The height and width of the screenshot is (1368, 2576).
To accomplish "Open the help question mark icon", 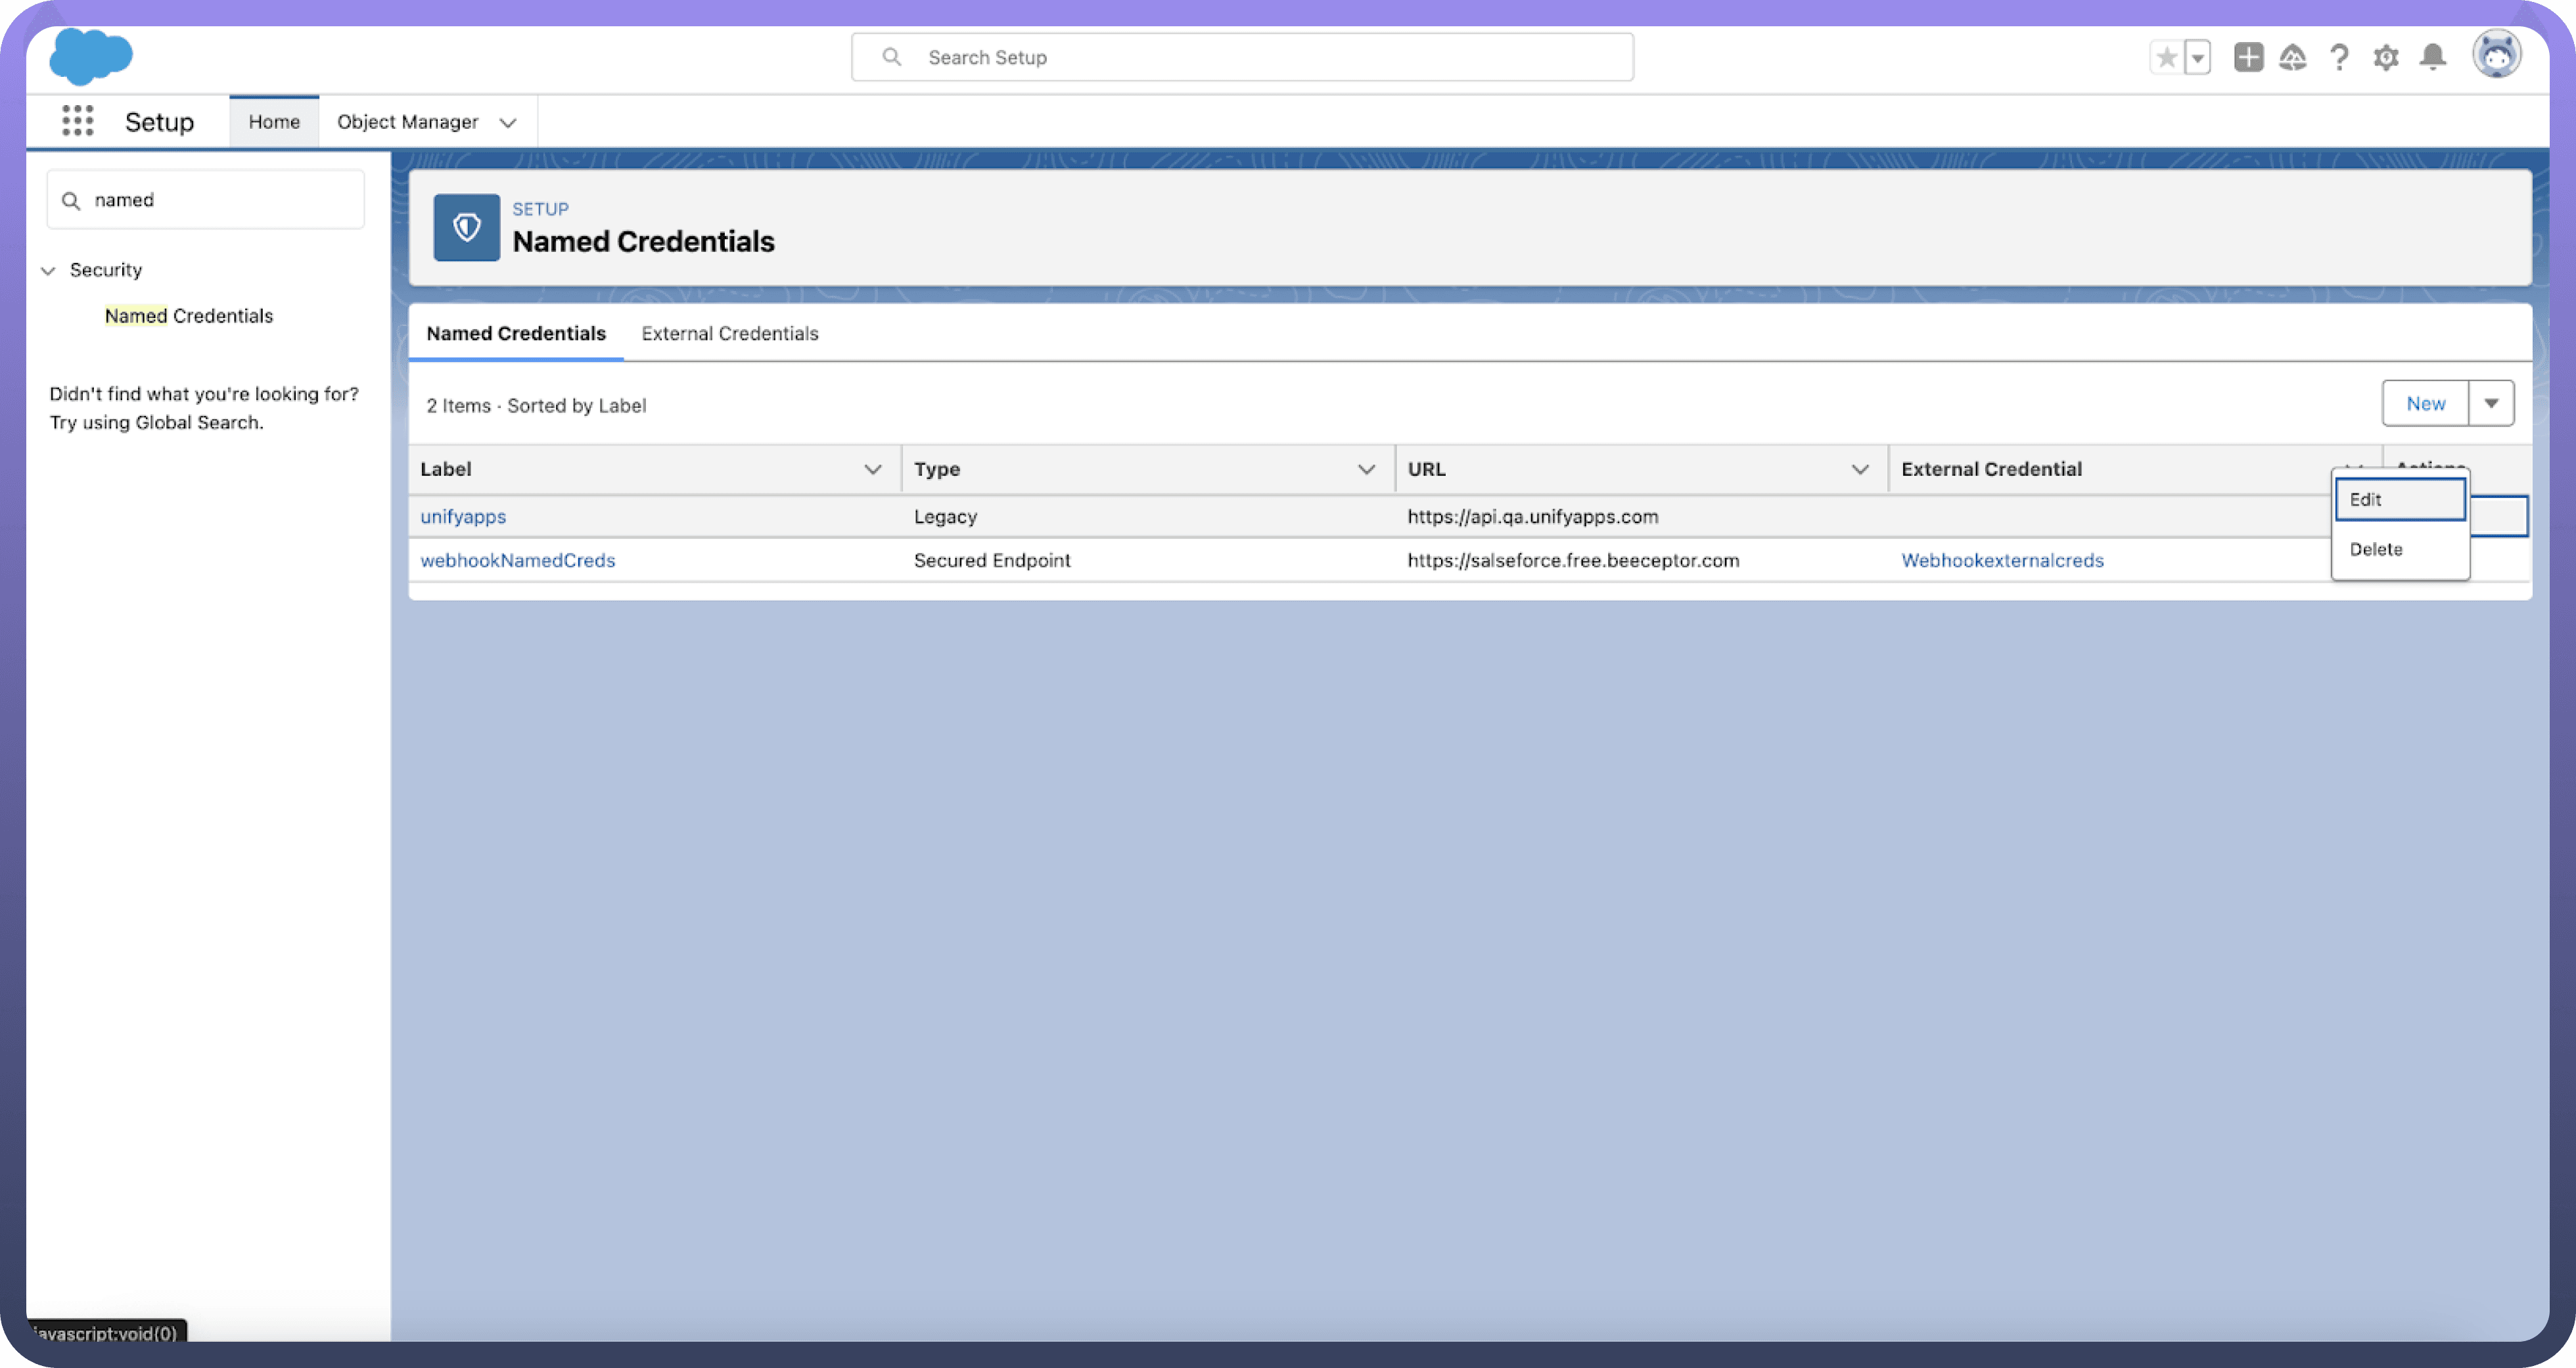I will pos(2339,58).
